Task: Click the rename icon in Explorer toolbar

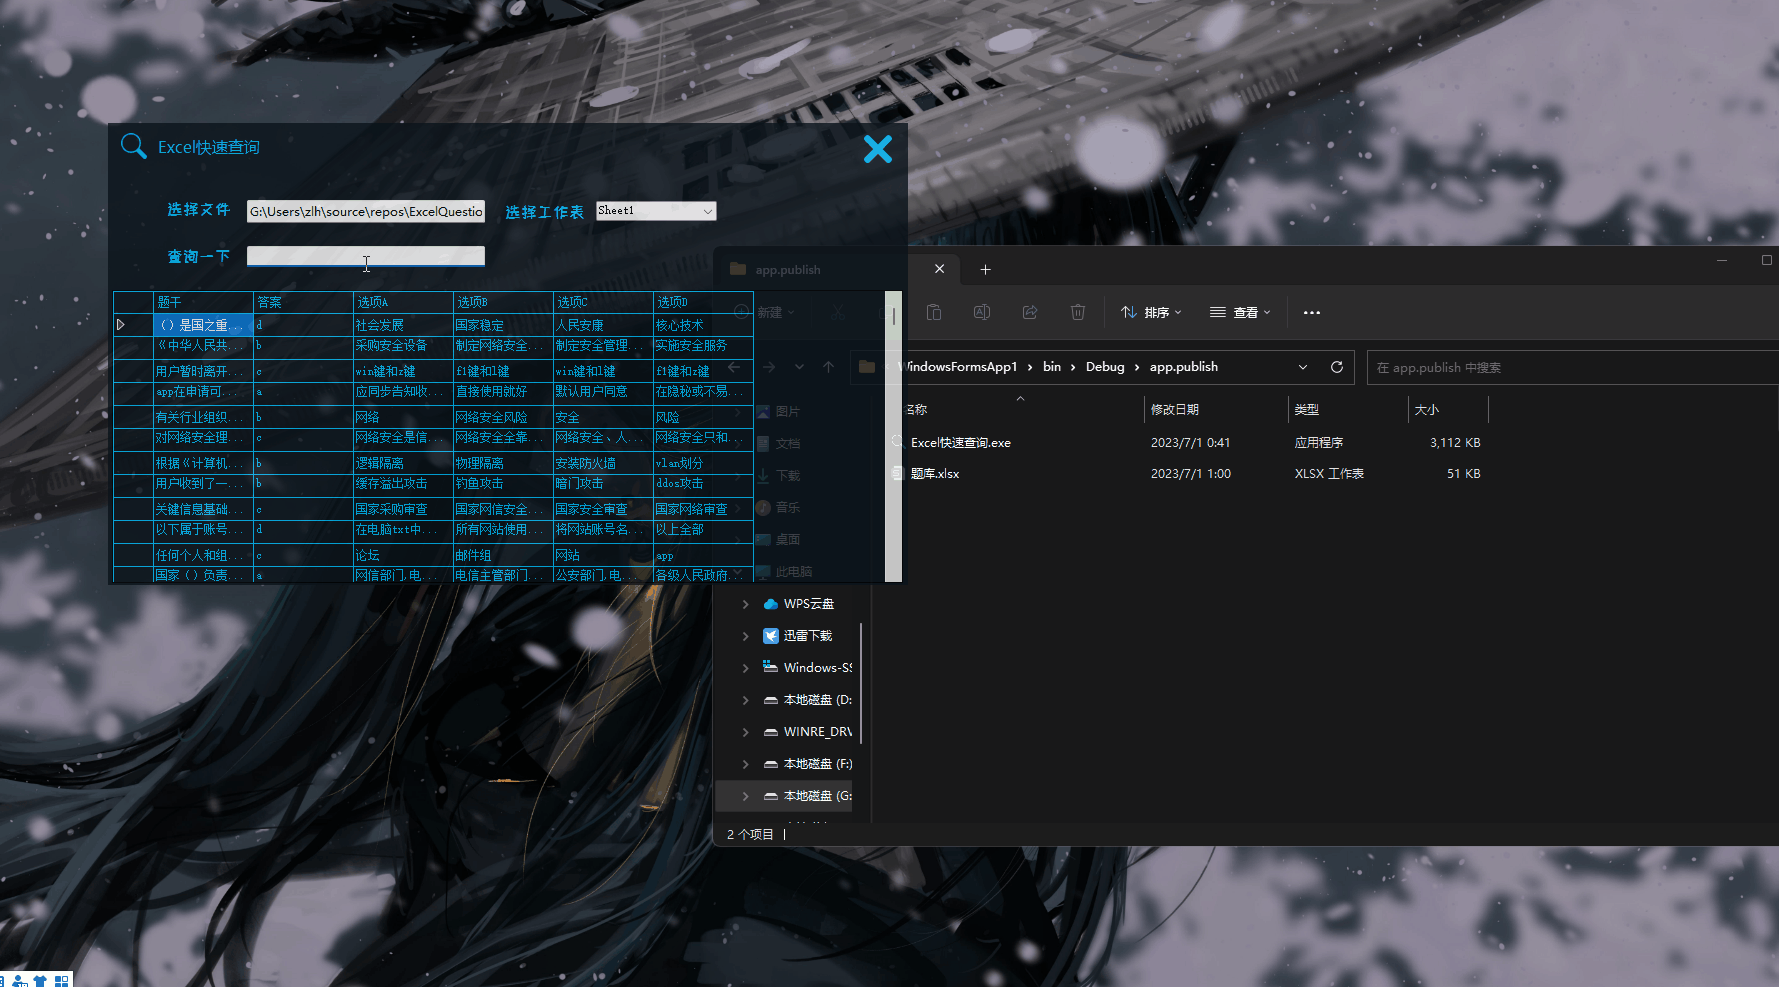Action: (981, 312)
